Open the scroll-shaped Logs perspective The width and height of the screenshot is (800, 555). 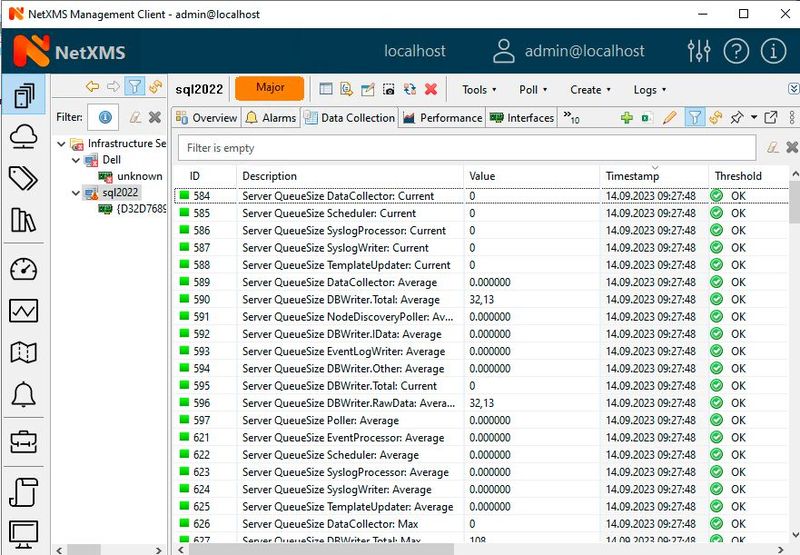(23, 492)
